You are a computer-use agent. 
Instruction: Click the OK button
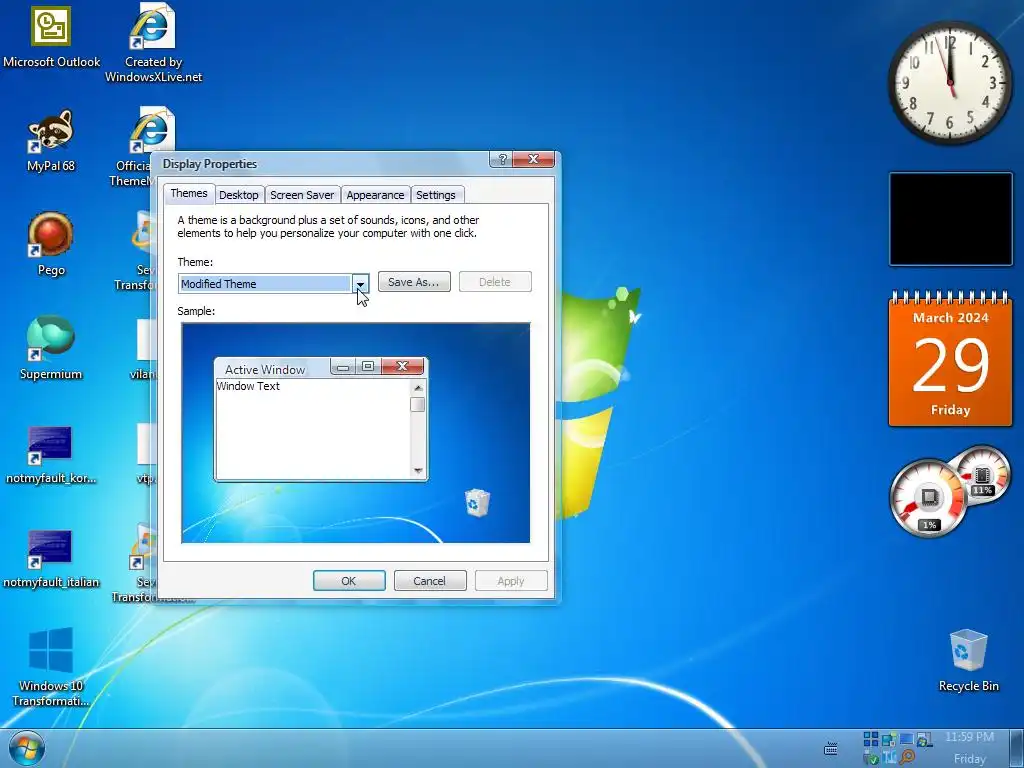click(x=349, y=581)
